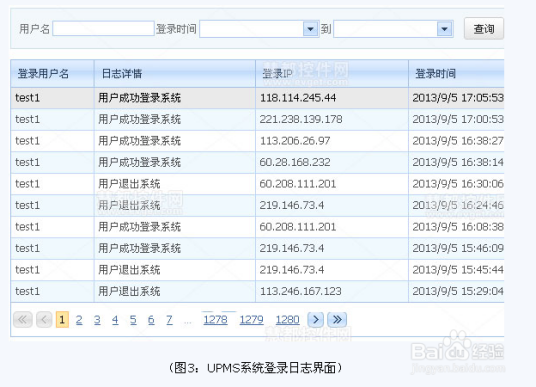Go to page 1278

(215, 320)
